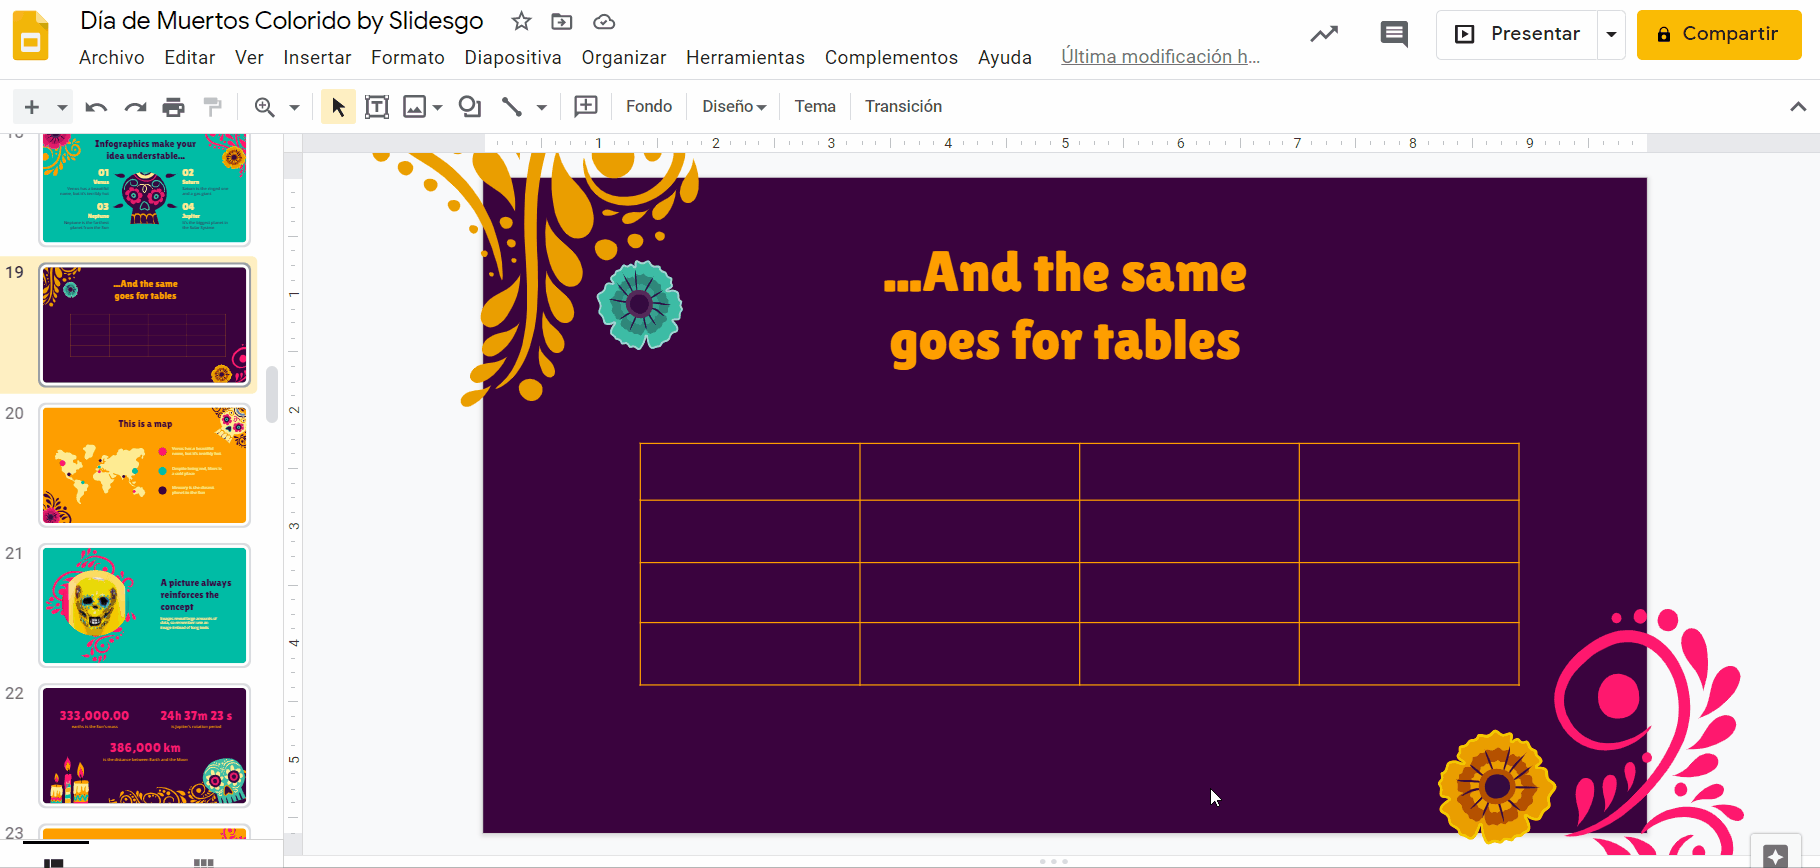This screenshot has height=868, width=1820.
Task: Open the Herramientas menu
Action: [x=745, y=58]
